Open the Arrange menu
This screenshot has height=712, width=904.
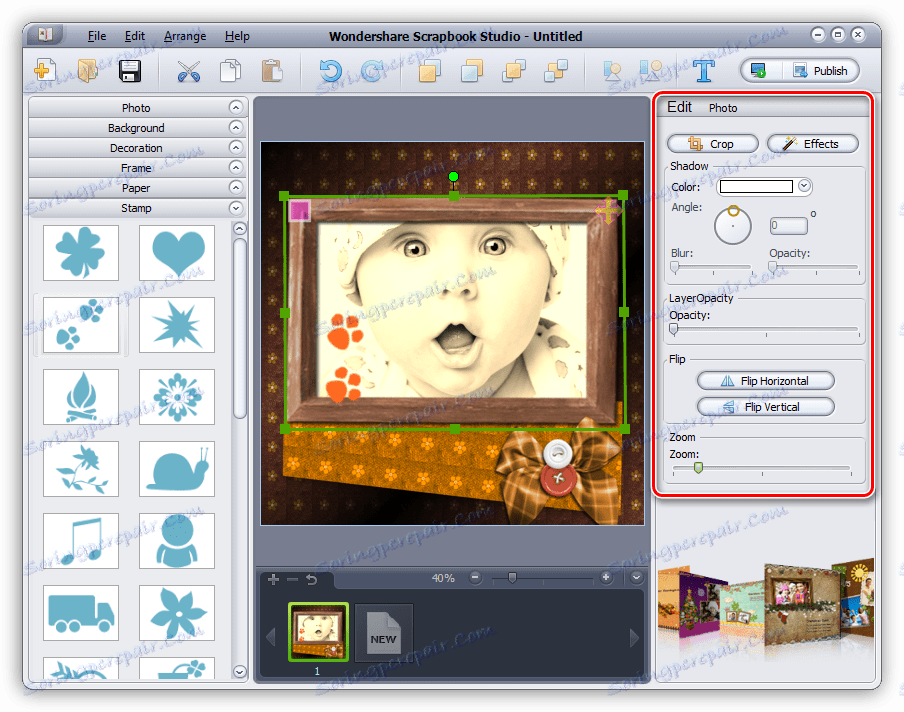(x=184, y=36)
